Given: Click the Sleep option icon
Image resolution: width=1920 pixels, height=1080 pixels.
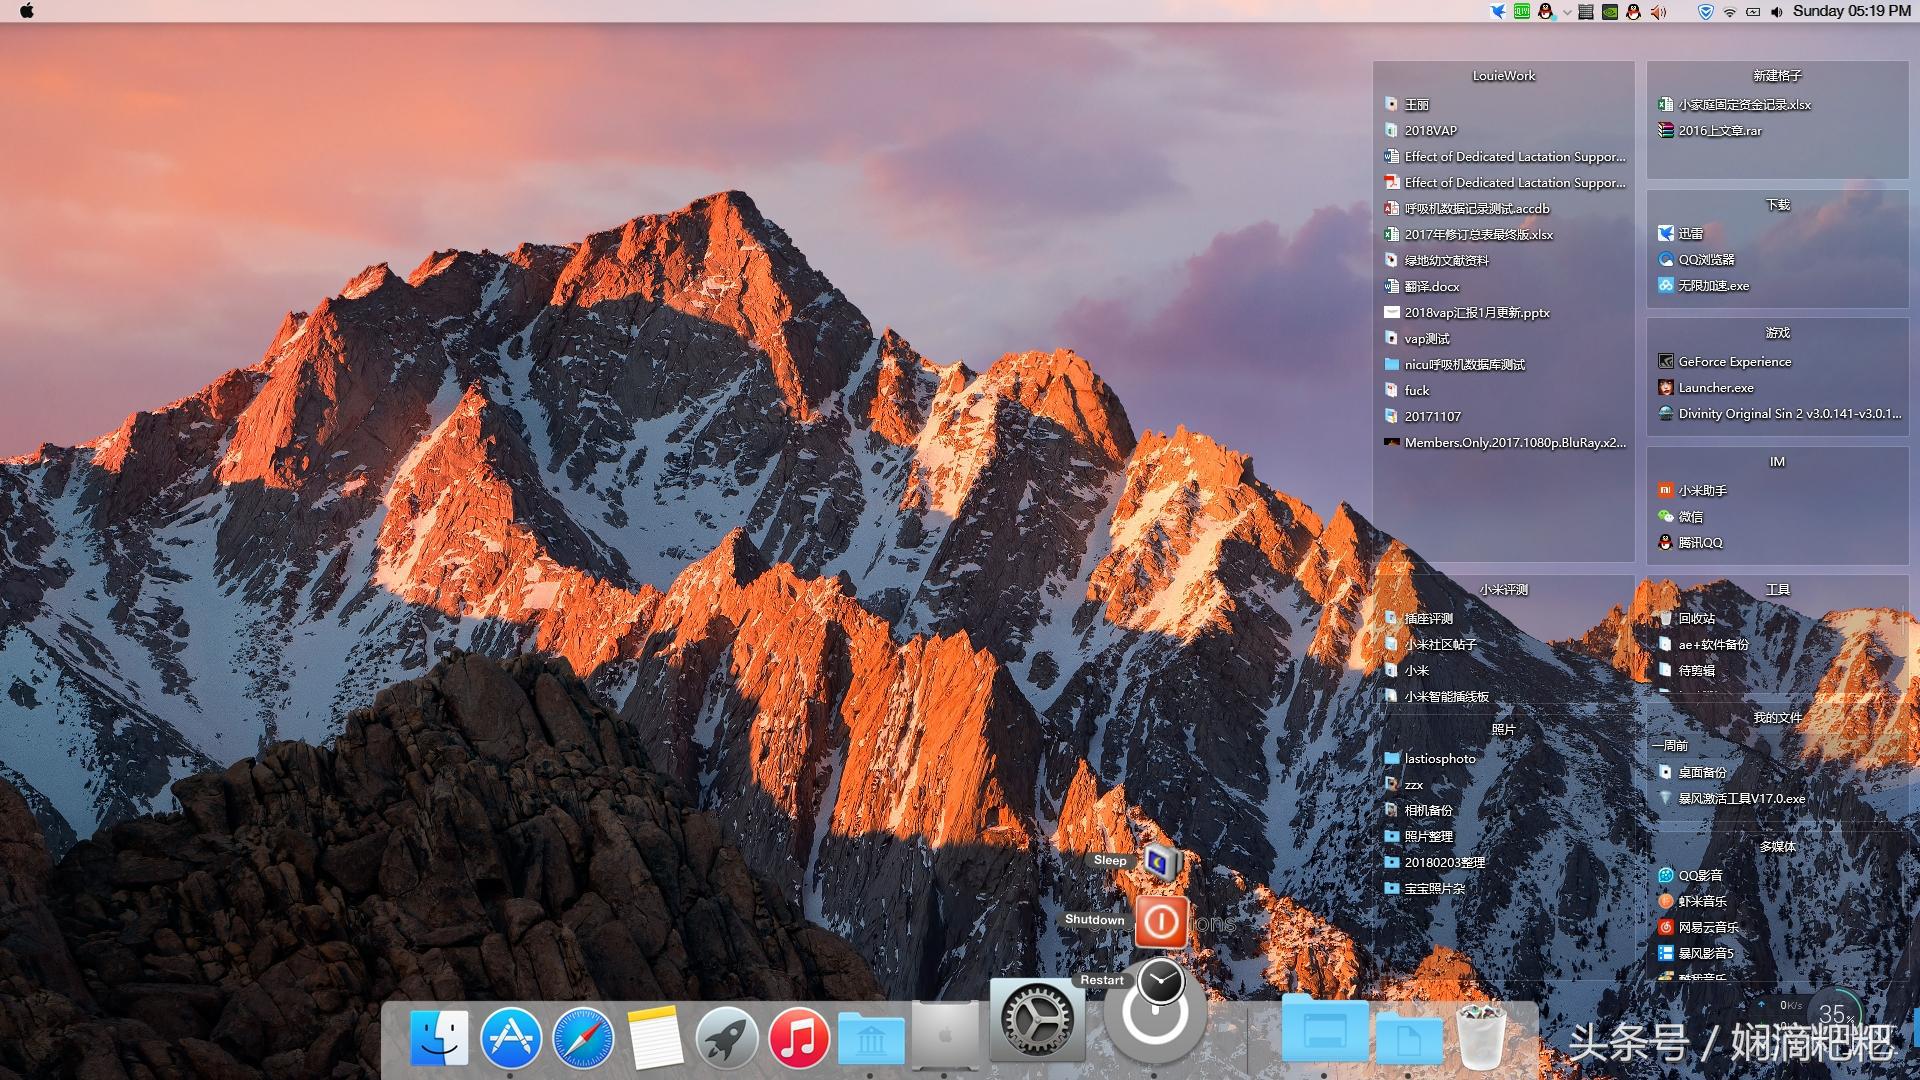Looking at the screenshot, I should click(1161, 861).
